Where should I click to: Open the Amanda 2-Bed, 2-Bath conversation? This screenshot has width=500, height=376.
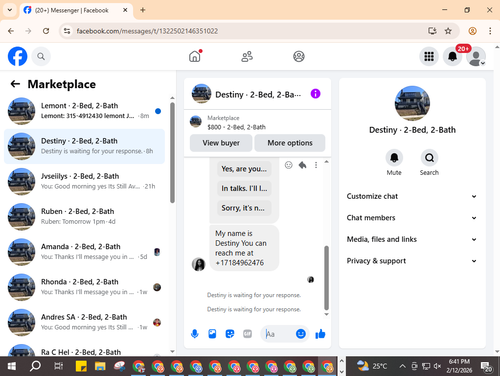click(x=84, y=252)
